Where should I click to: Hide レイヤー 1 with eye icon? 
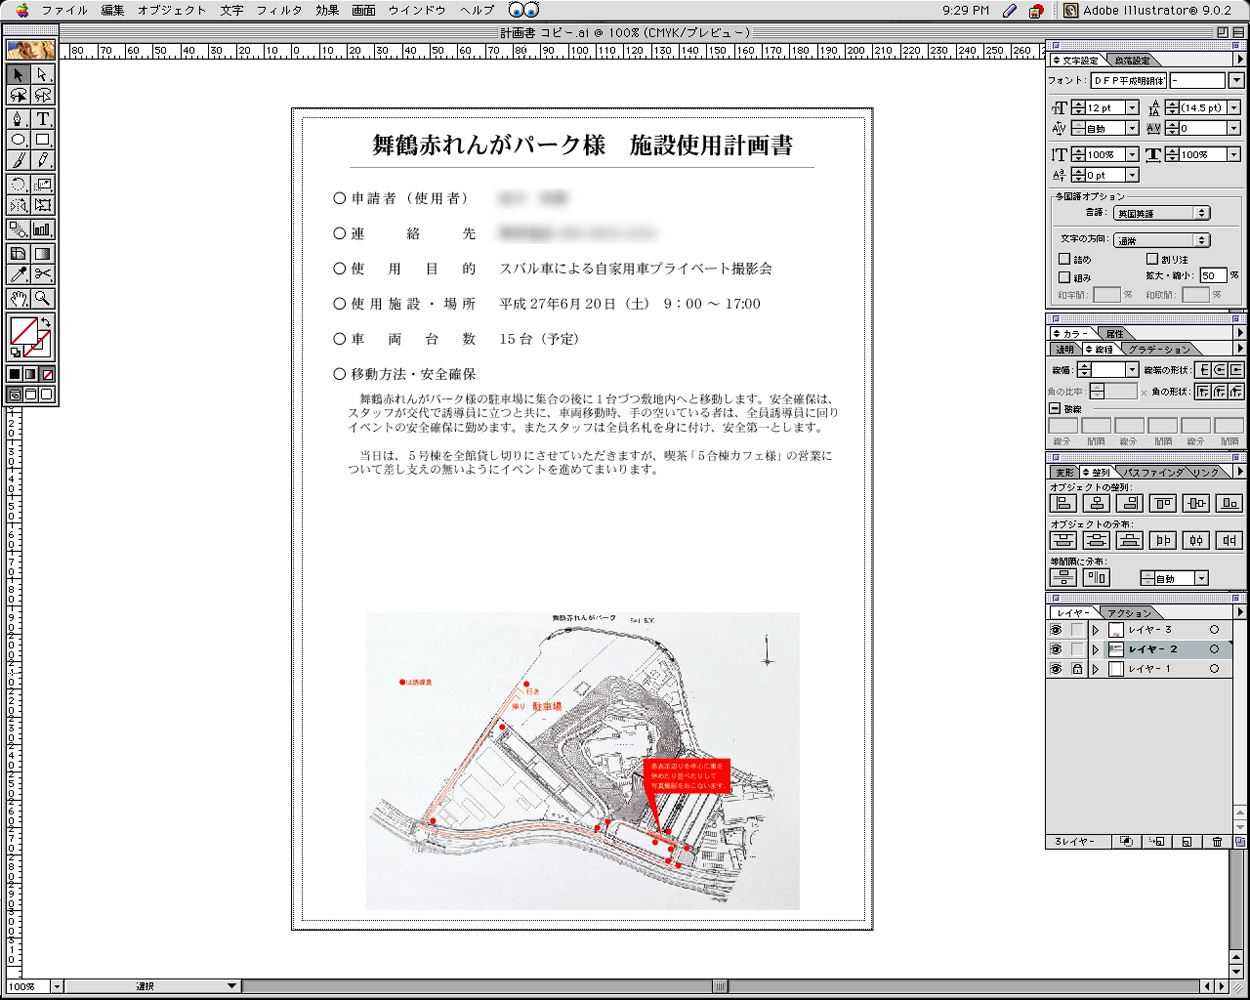click(1056, 669)
